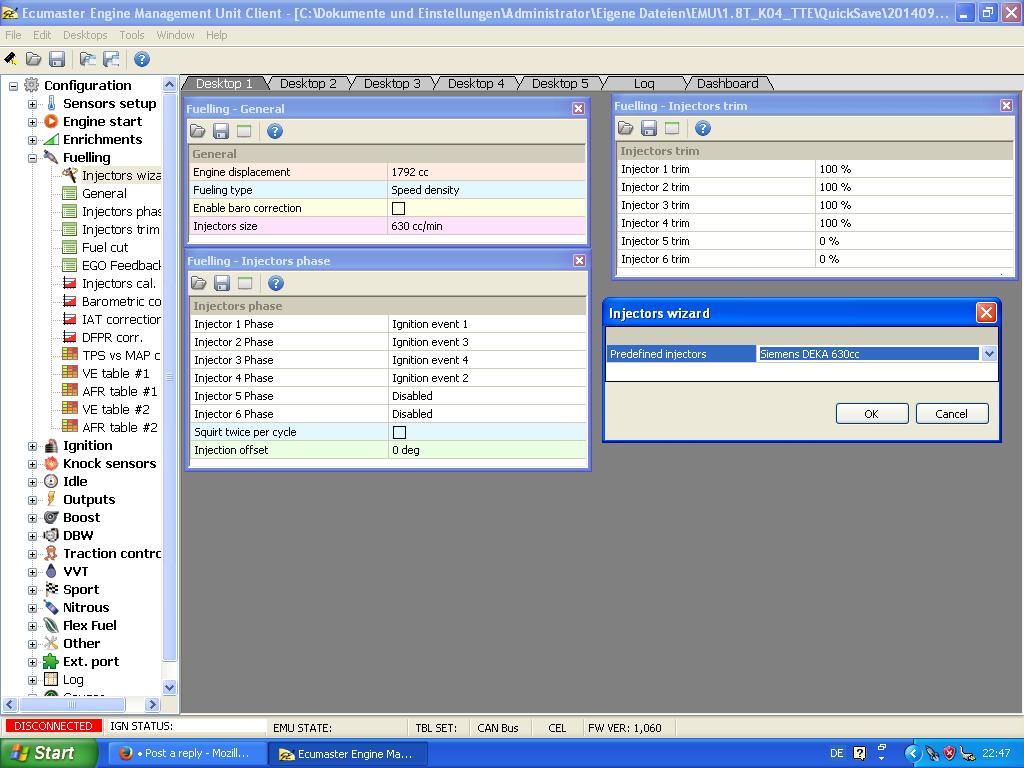Click the save icon in main toolbar

[57, 60]
